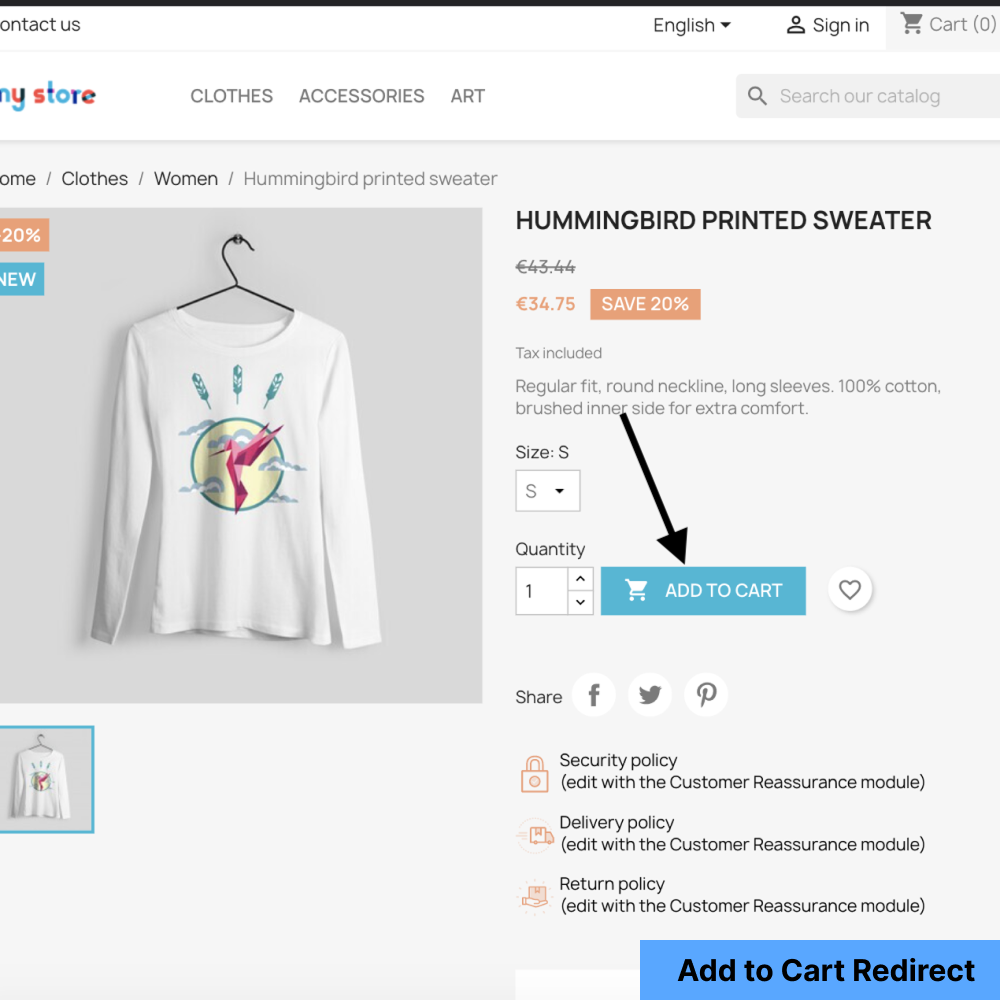Click the search magnifier icon
The image size is (1000, 1000).
click(x=757, y=95)
